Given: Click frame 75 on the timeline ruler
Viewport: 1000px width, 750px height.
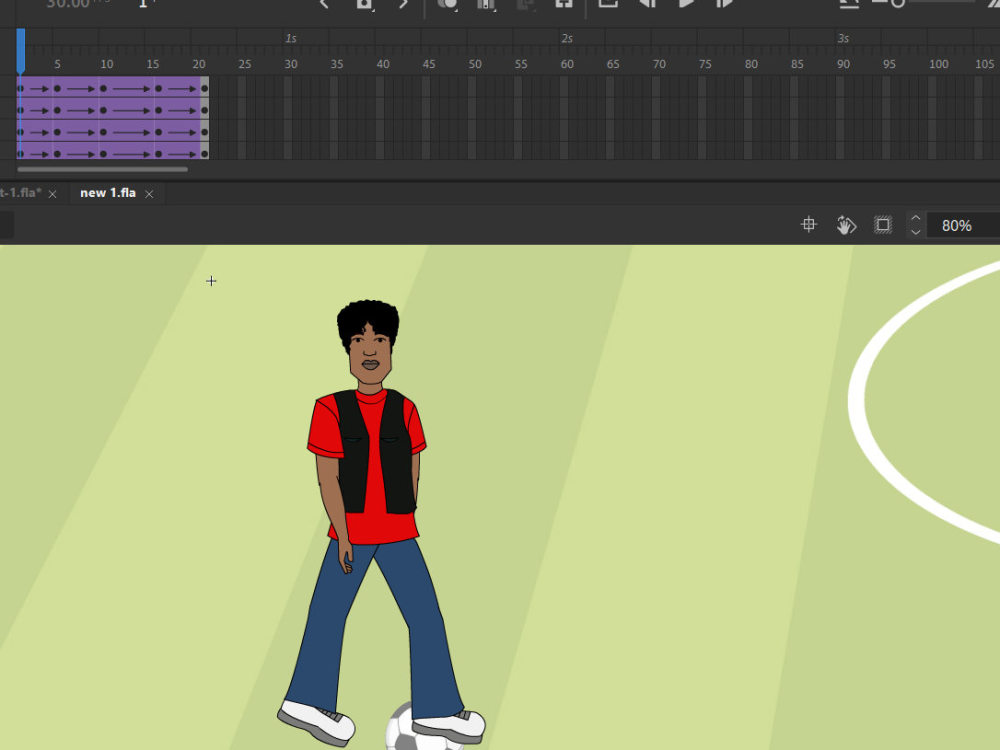Looking at the screenshot, I should [705, 64].
